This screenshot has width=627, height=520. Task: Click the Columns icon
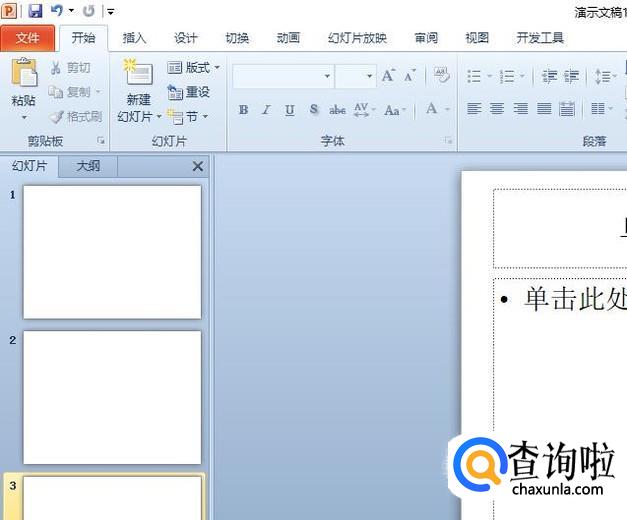[598, 109]
